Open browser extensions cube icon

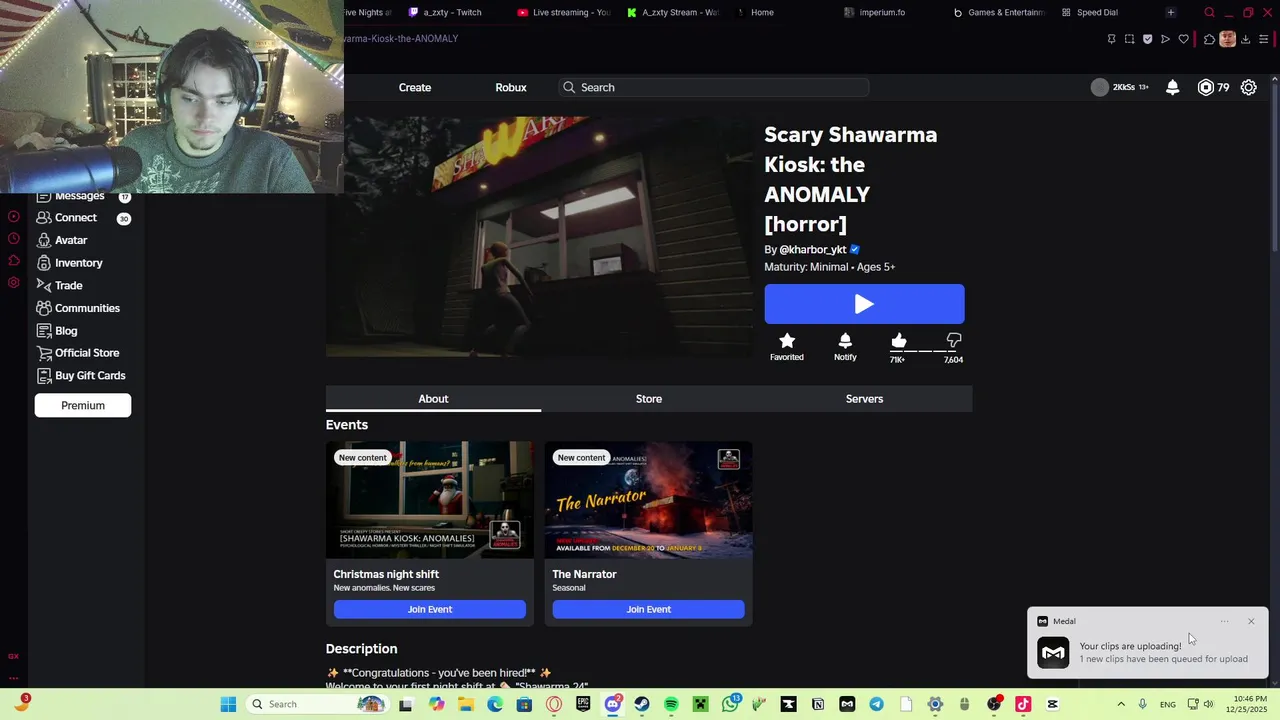(1209, 39)
